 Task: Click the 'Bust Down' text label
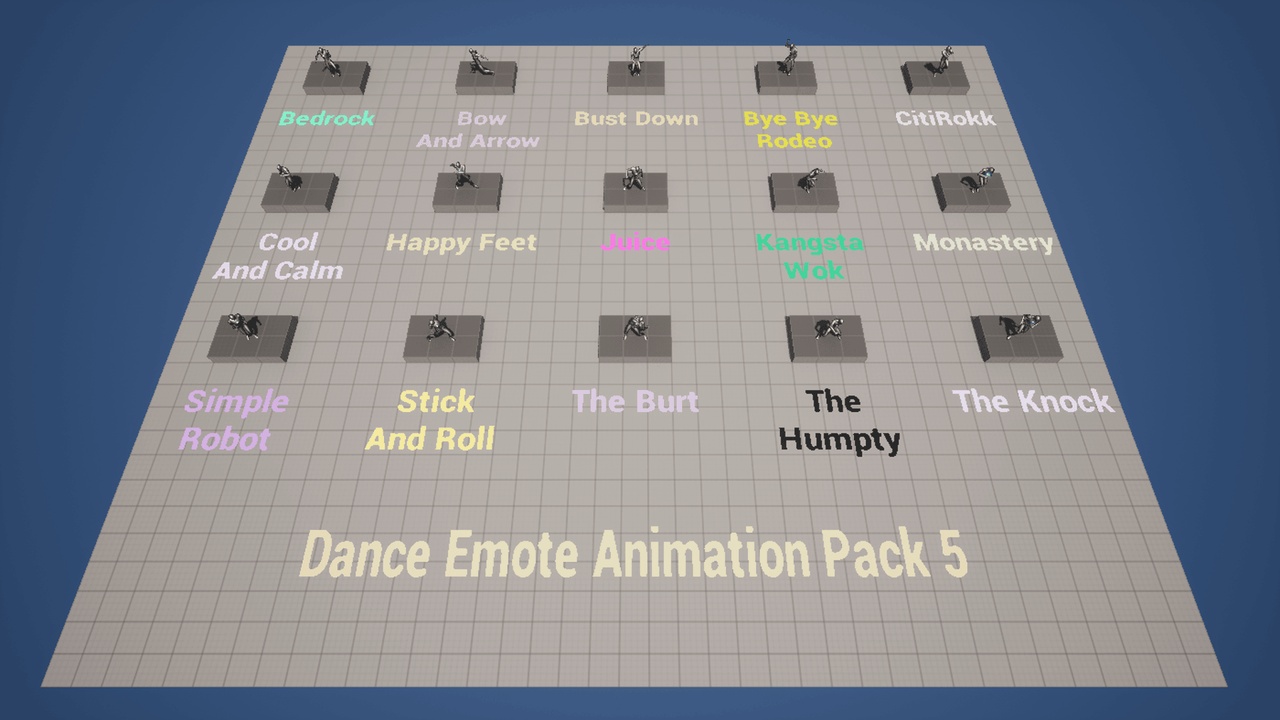[x=636, y=119]
